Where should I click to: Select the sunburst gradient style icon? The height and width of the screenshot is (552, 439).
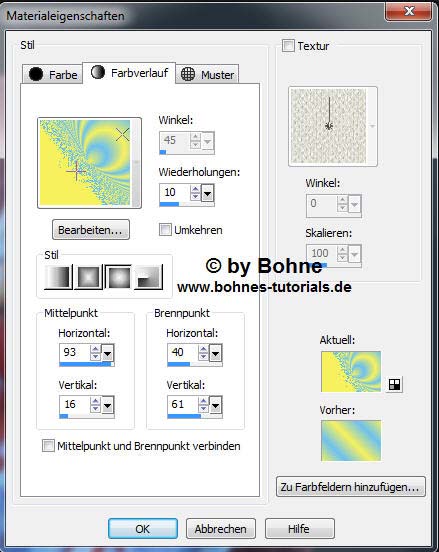tap(119, 277)
